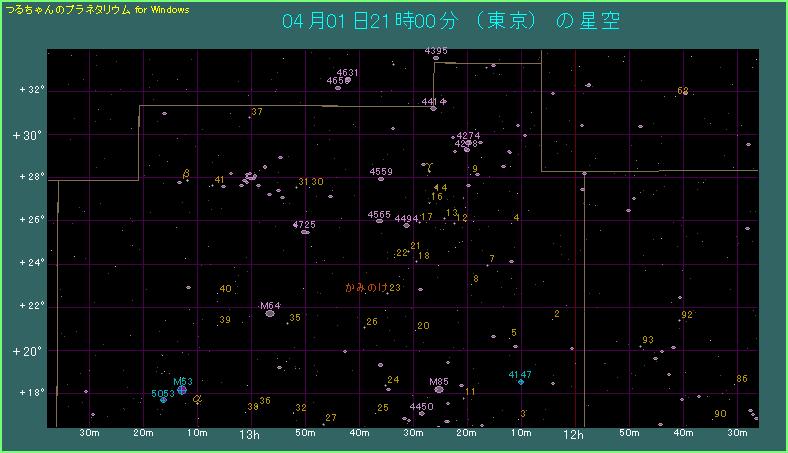Select the NGC 4559 galaxy marker
This screenshot has height=453, width=788.
(381, 179)
